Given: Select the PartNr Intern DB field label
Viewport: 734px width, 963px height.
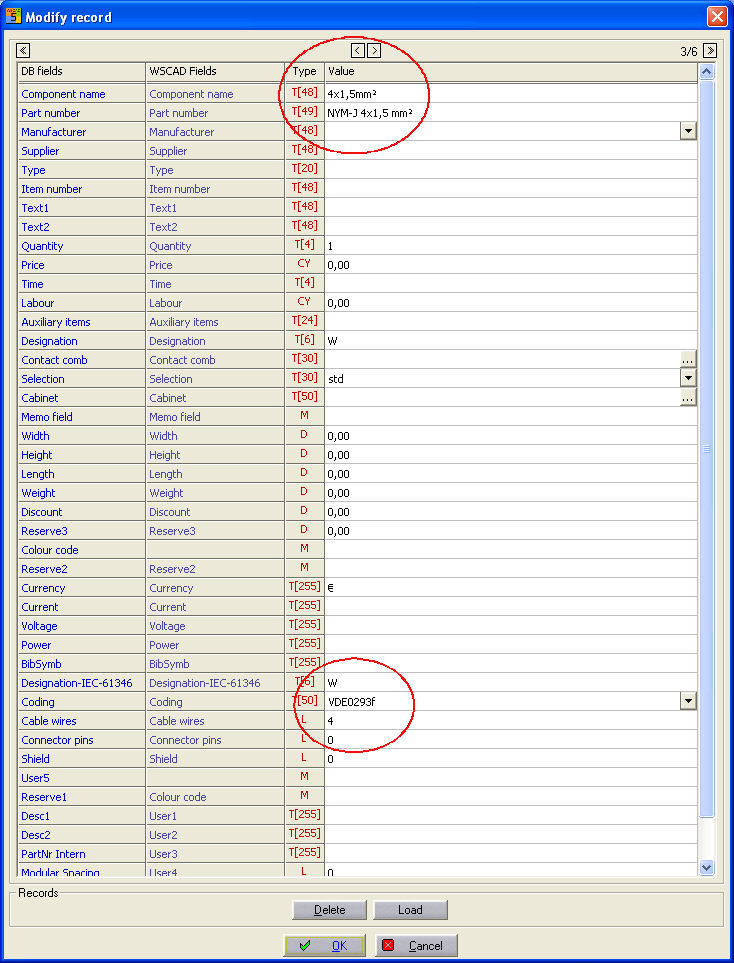Looking at the screenshot, I should coord(53,854).
